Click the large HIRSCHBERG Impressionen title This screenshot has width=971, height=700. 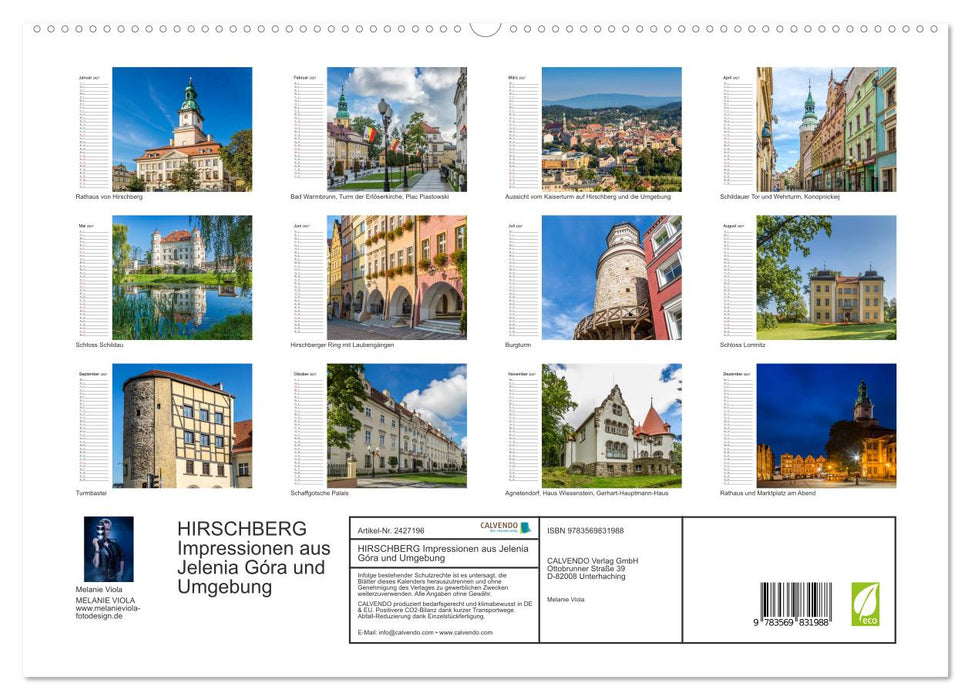coord(254,558)
